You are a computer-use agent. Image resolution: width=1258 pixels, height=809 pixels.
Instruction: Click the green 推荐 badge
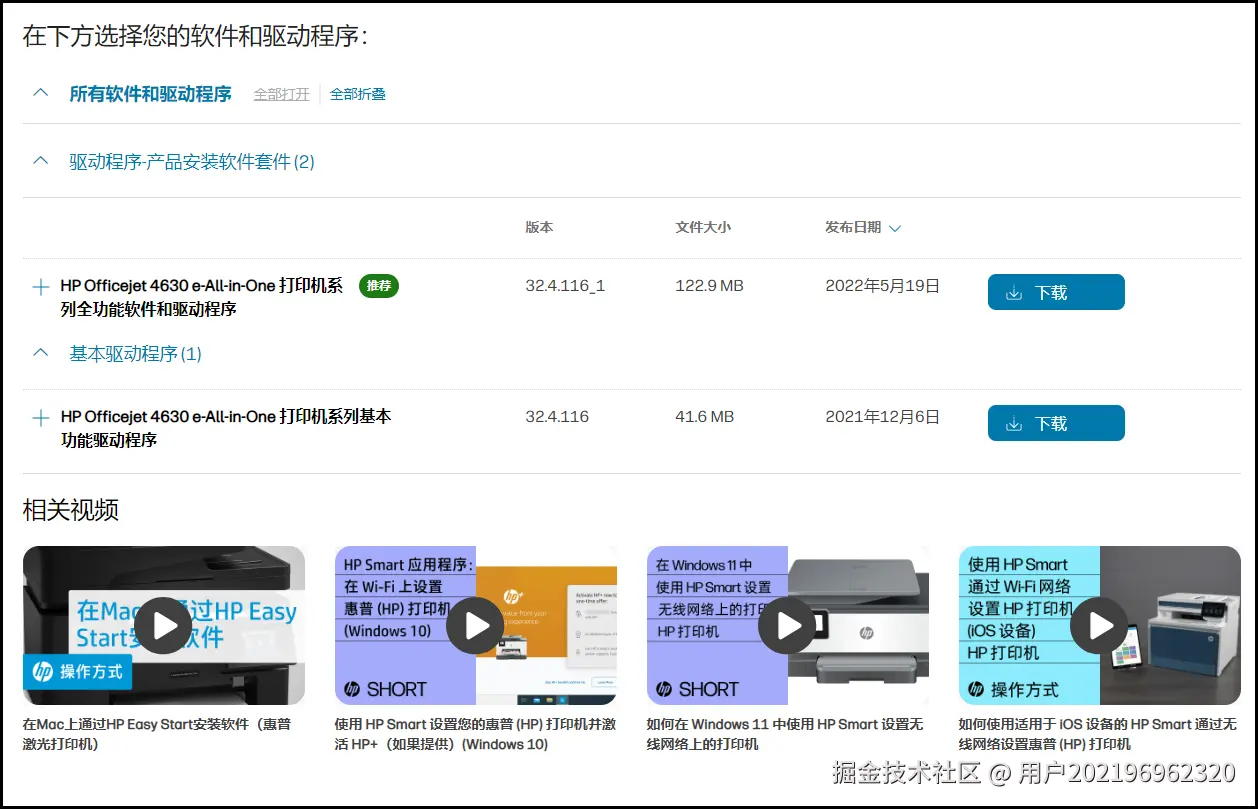[379, 286]
